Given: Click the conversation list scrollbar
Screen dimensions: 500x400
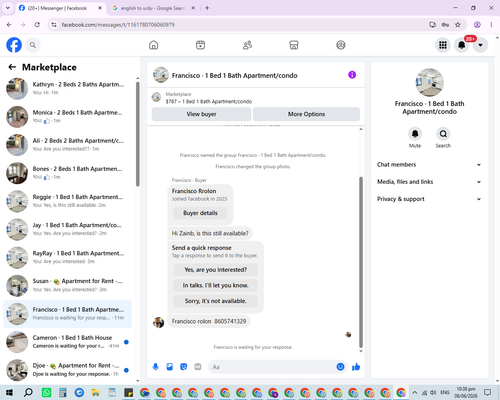Looking at the screenshot, I should point(138,134).
